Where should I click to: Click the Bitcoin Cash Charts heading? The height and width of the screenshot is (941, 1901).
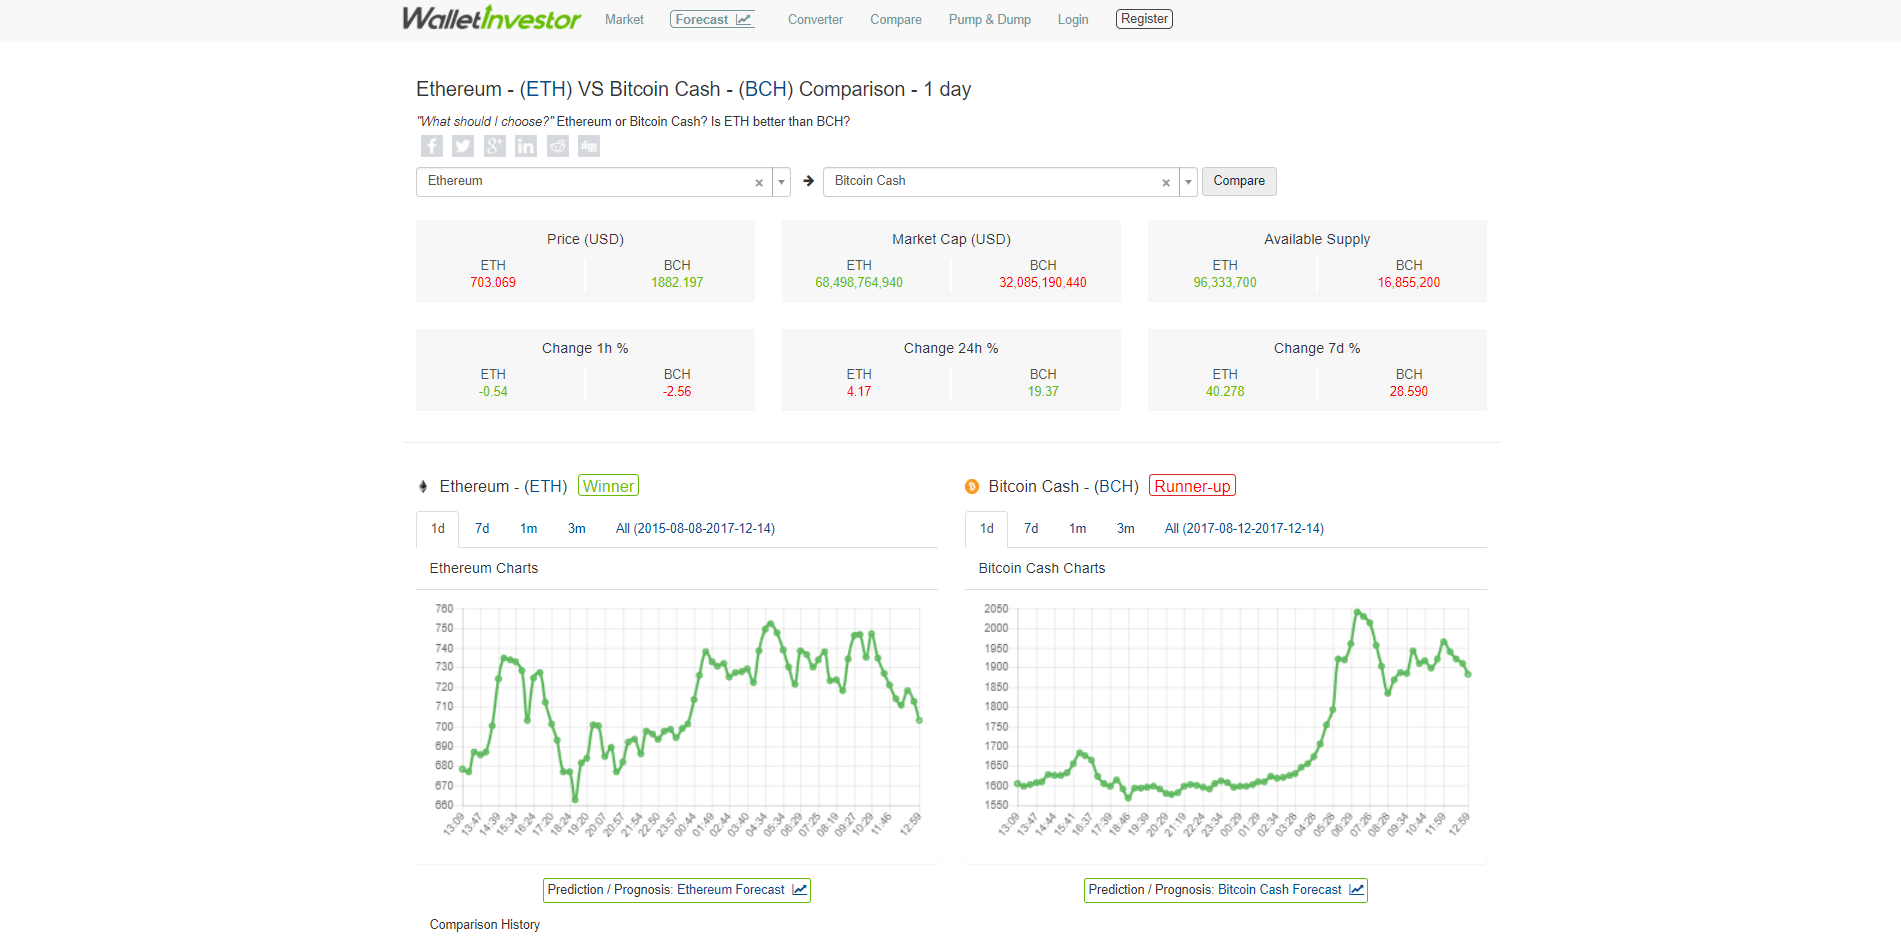1042,568
